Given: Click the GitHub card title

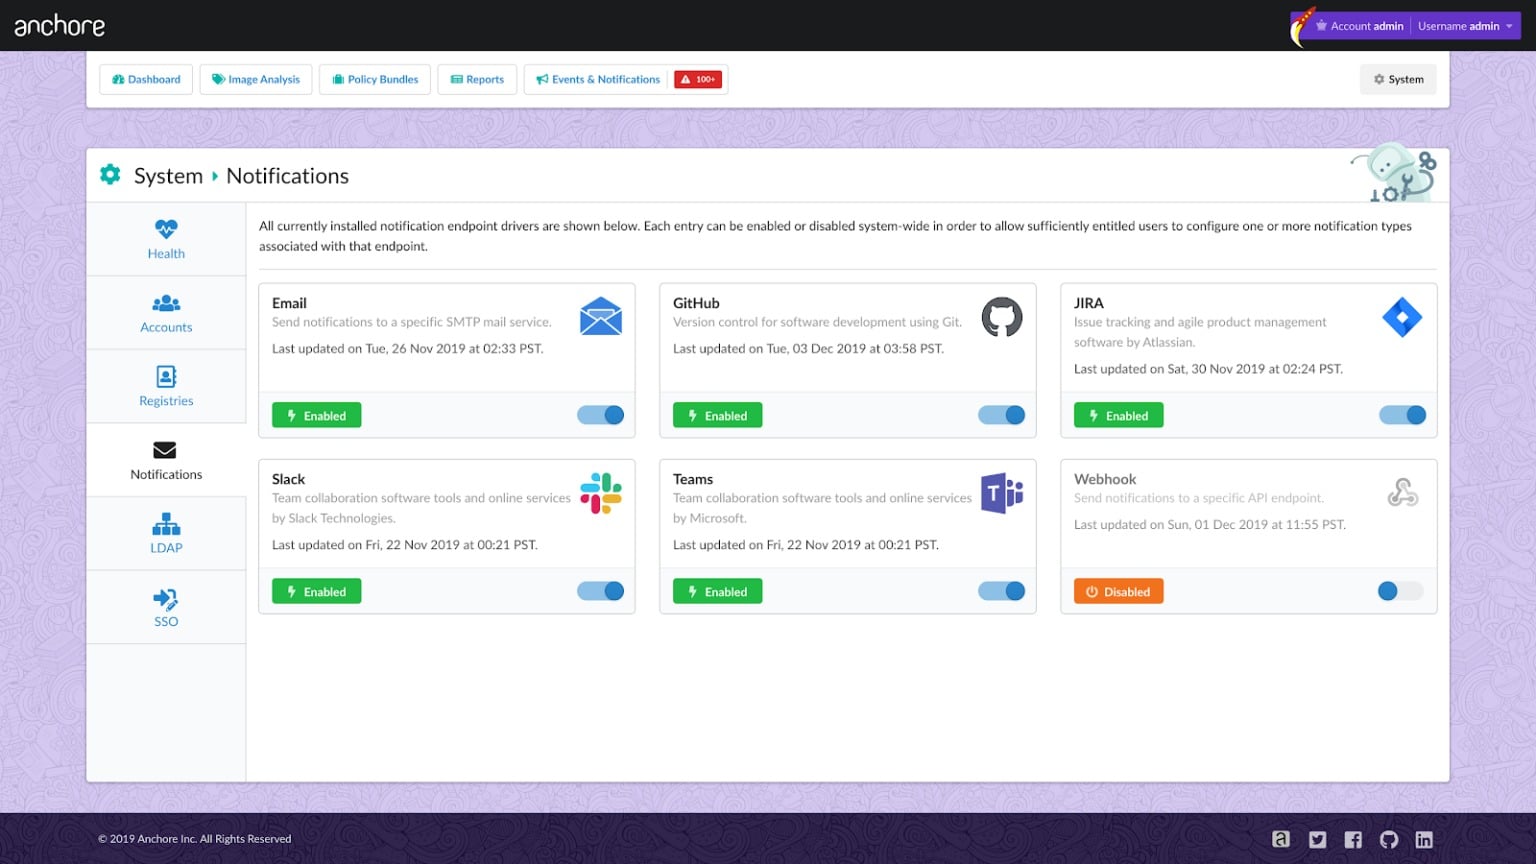Looking at the screenshot, I should point(696,303).
